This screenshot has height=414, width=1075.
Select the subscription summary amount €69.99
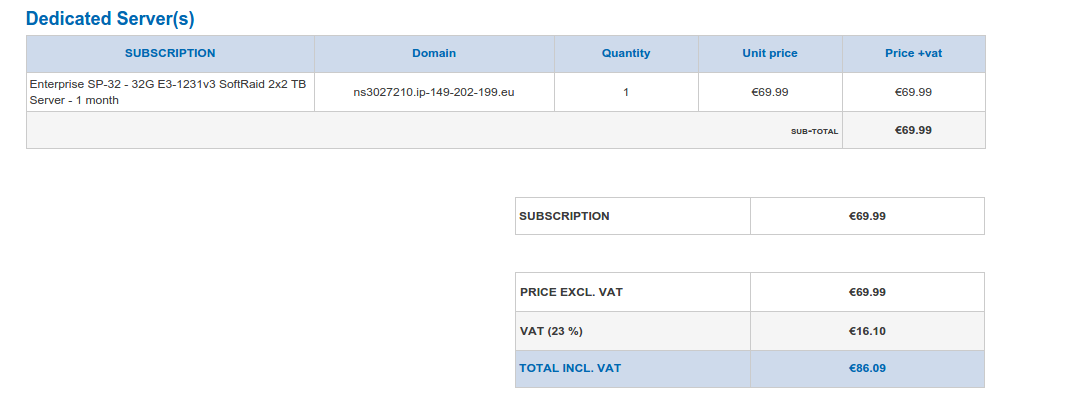point(867,216)
